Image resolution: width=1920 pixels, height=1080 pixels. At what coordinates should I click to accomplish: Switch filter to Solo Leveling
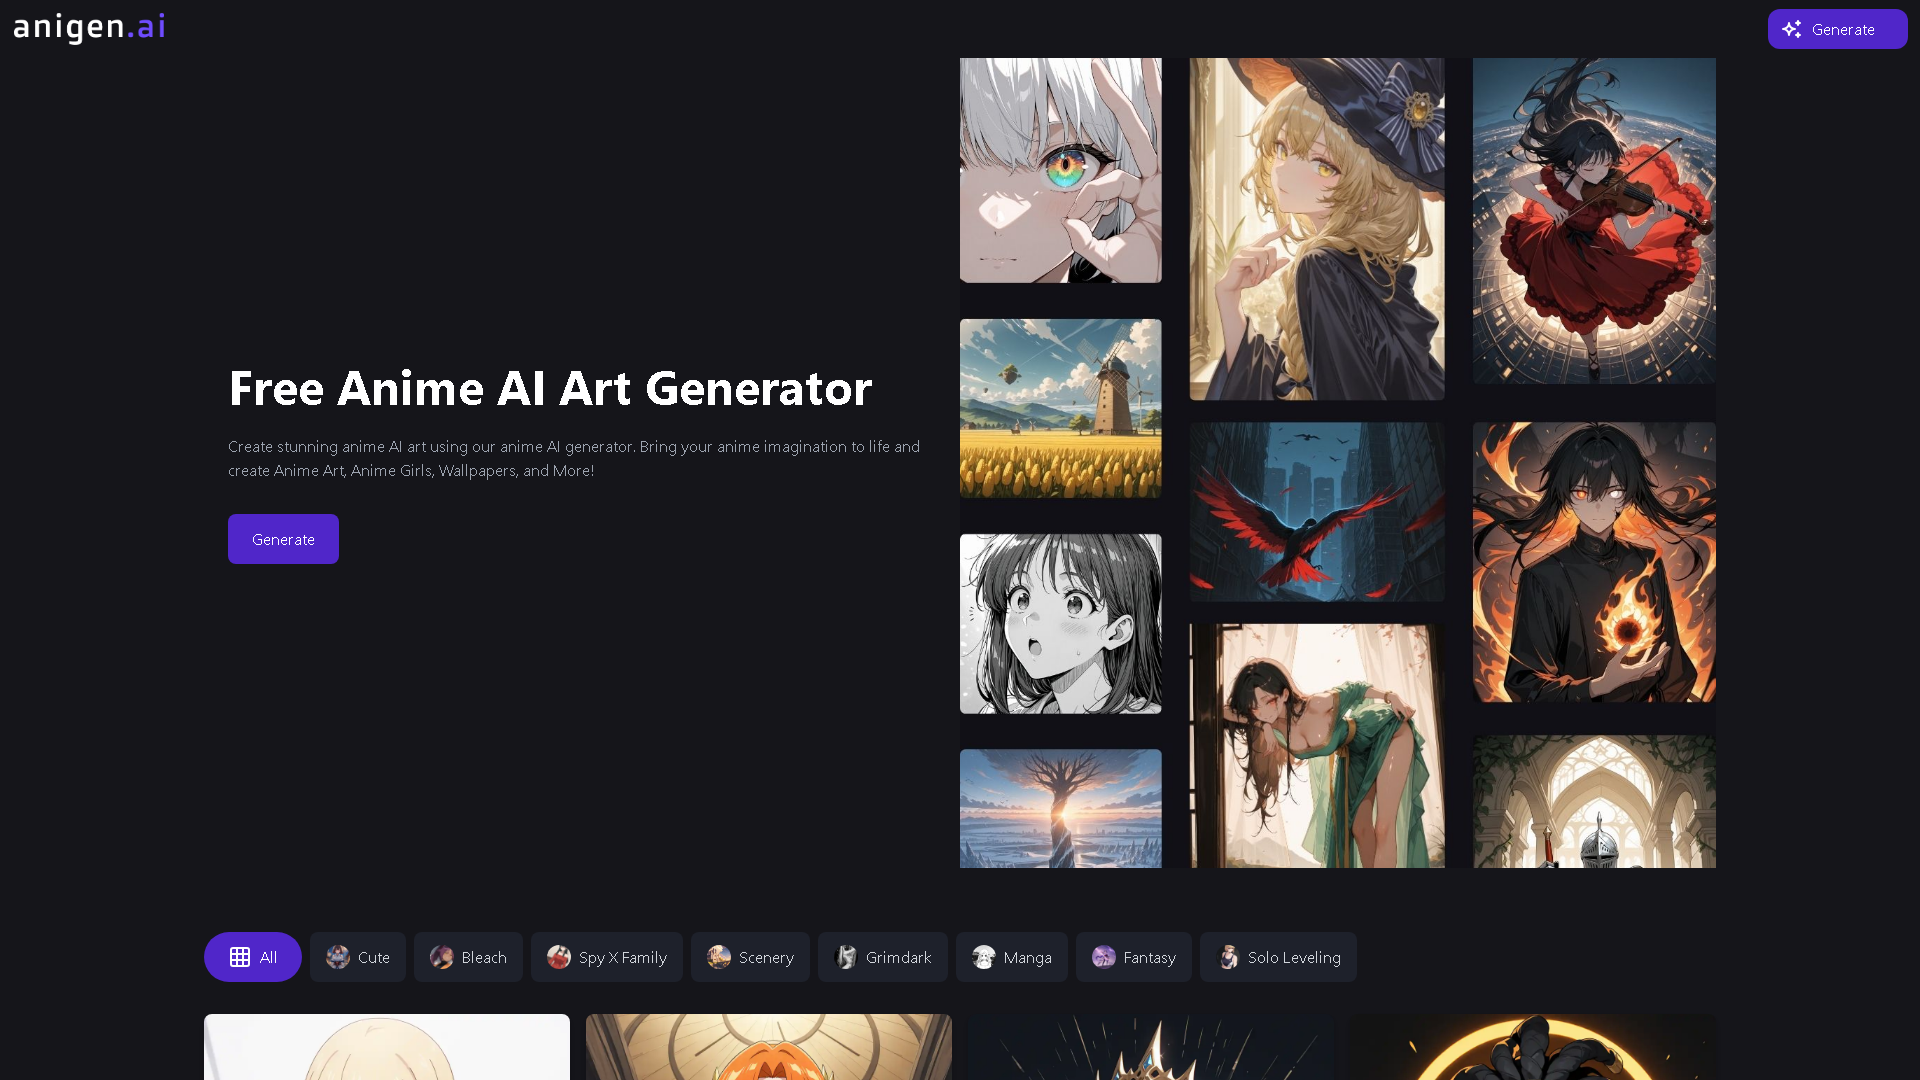[1277, 957]
